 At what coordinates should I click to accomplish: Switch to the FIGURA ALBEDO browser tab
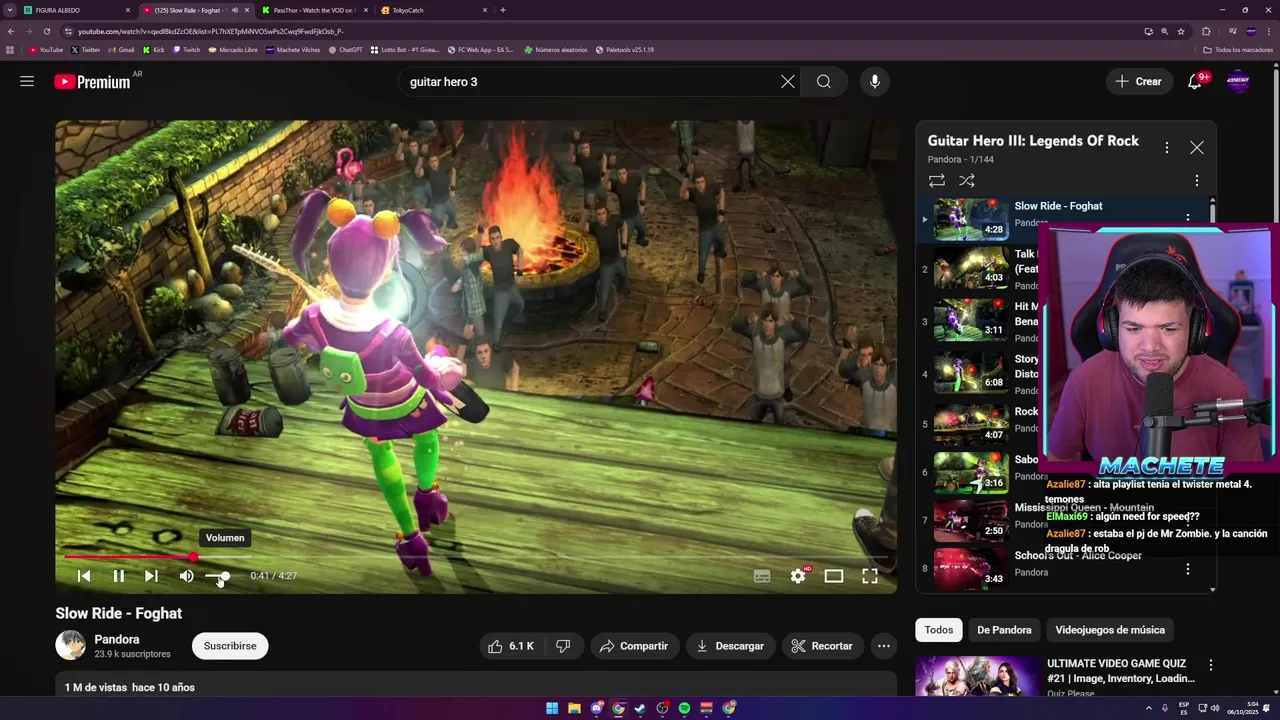point(77,10)
